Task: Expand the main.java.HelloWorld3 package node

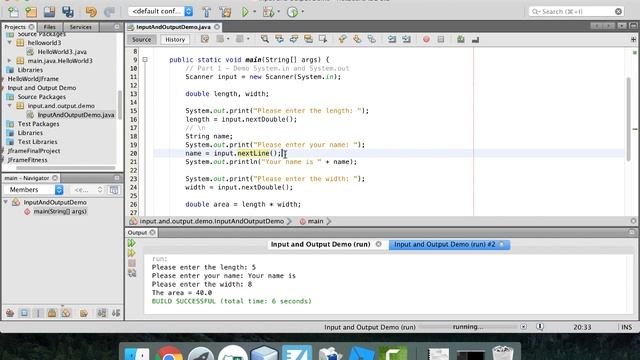Action: coord(10,60)
